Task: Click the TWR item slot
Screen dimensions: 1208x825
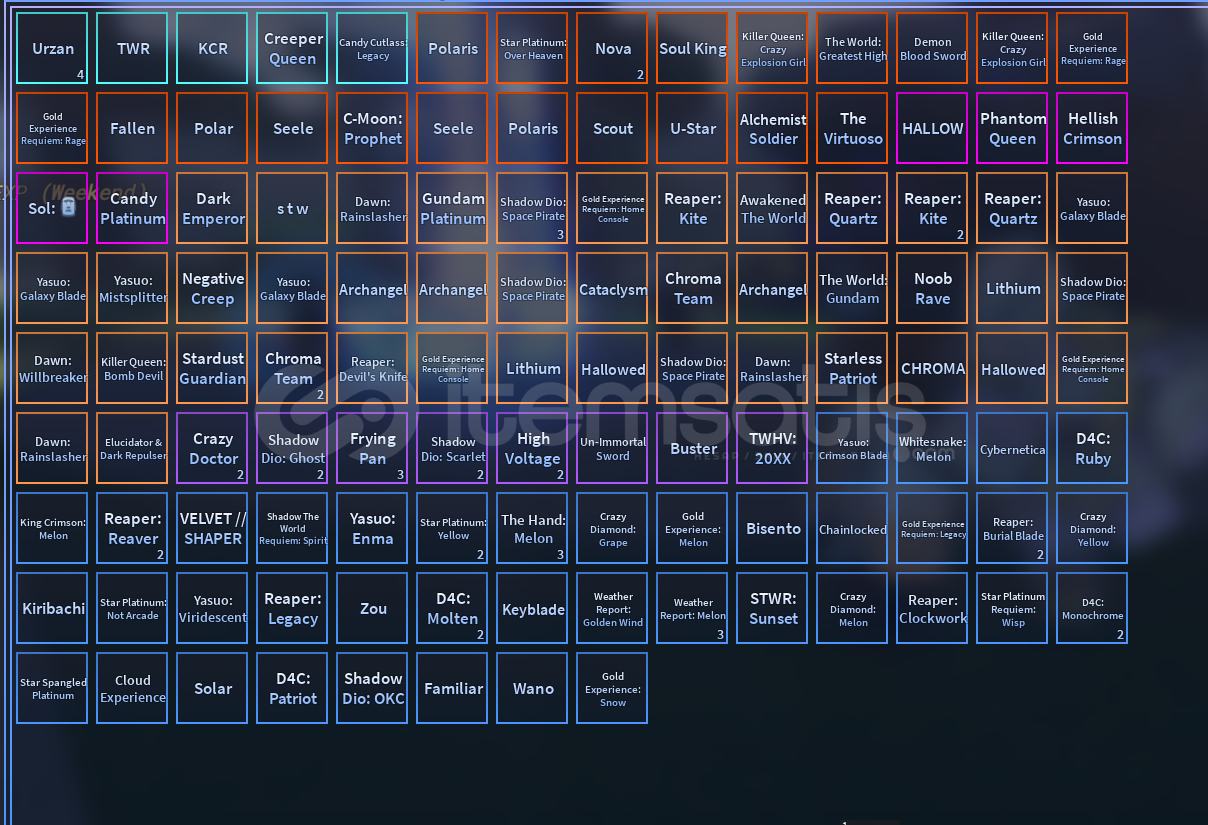Action: coord(132,48)
